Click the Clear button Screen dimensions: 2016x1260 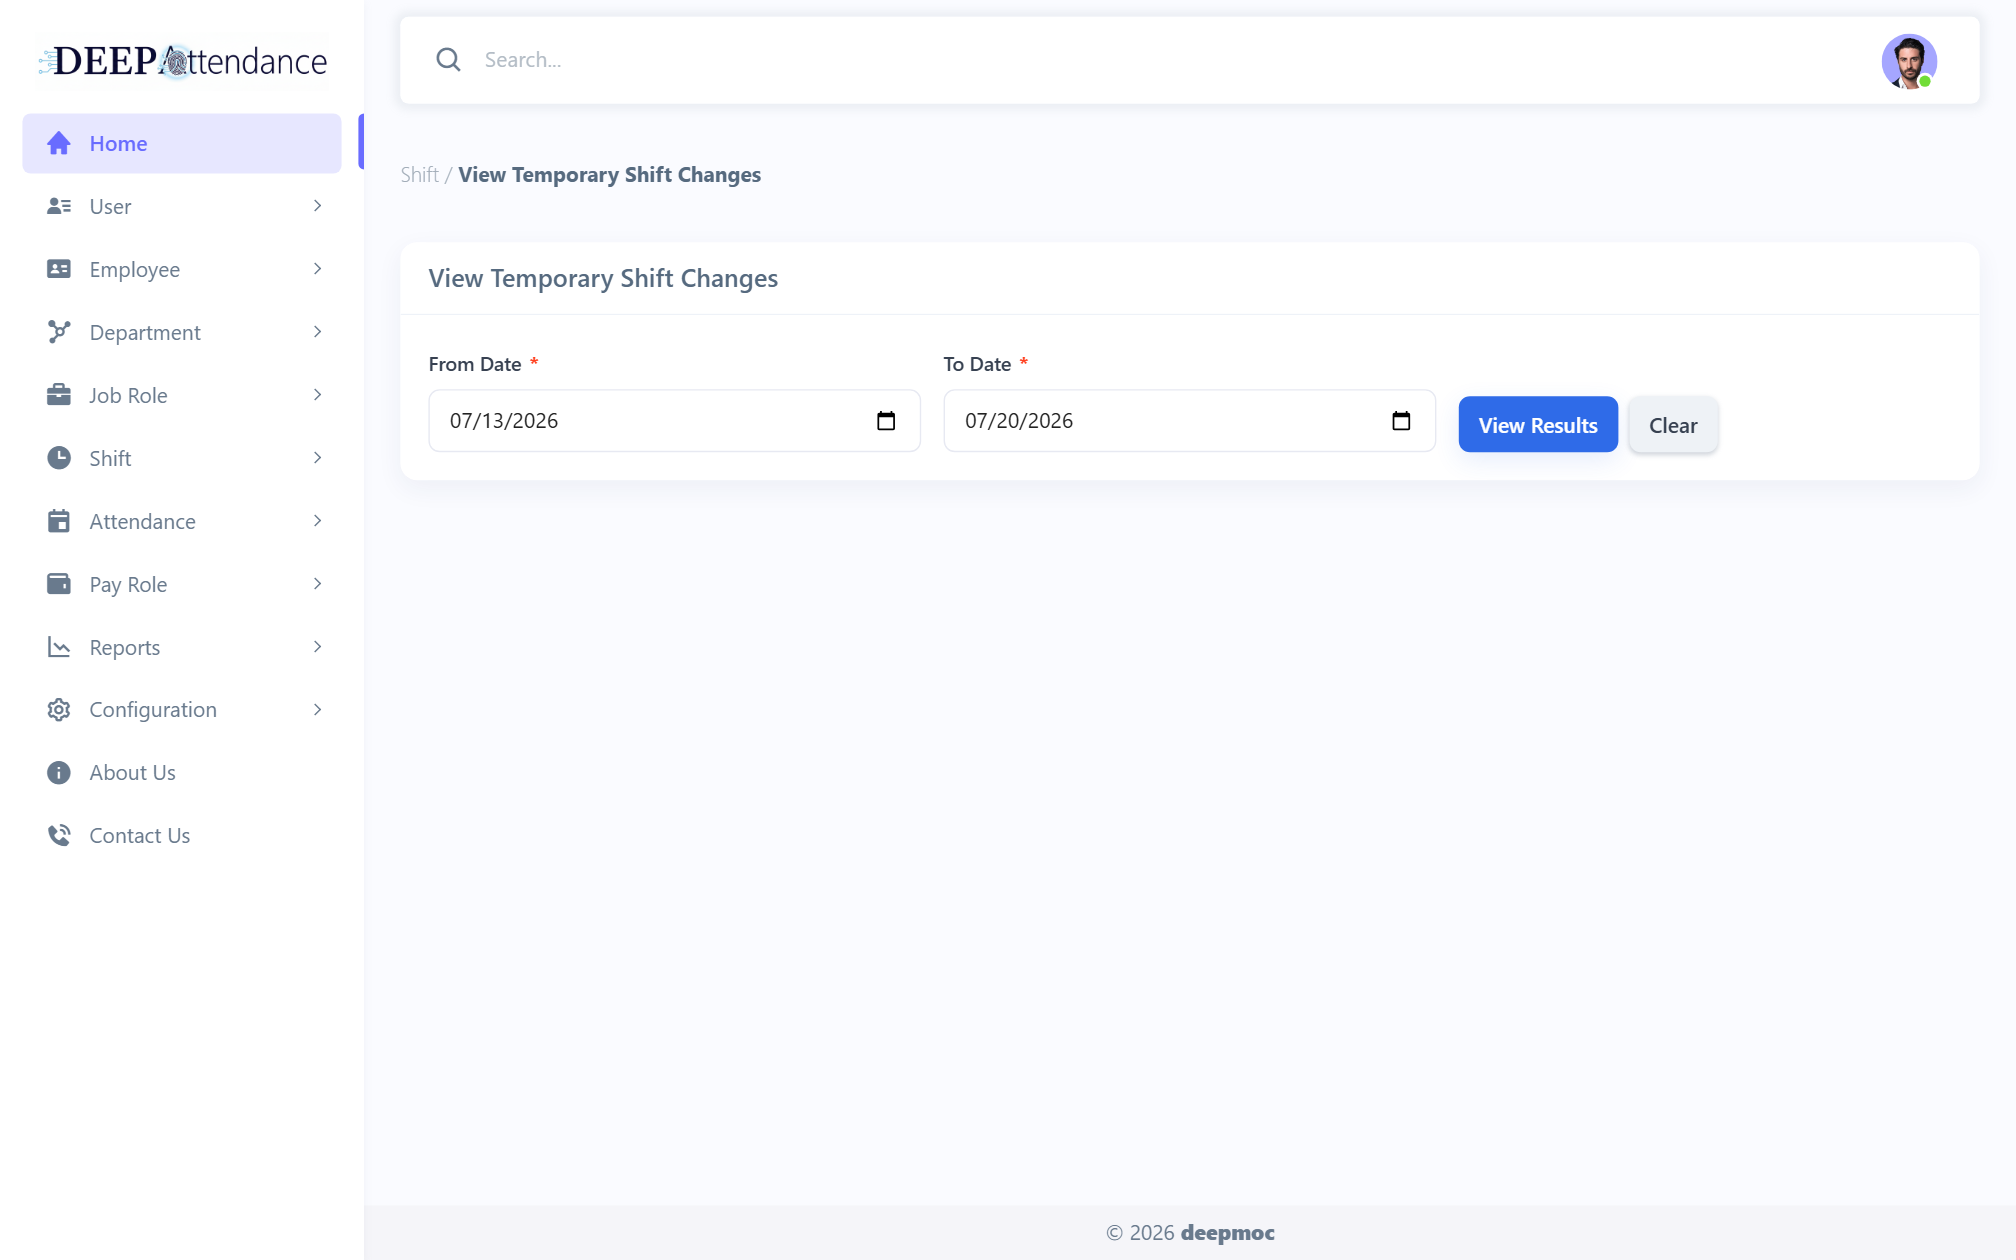point(1673,425)
